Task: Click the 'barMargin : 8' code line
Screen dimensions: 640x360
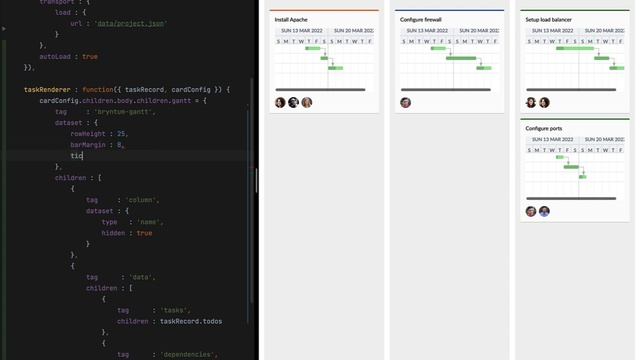Action: 97,144
